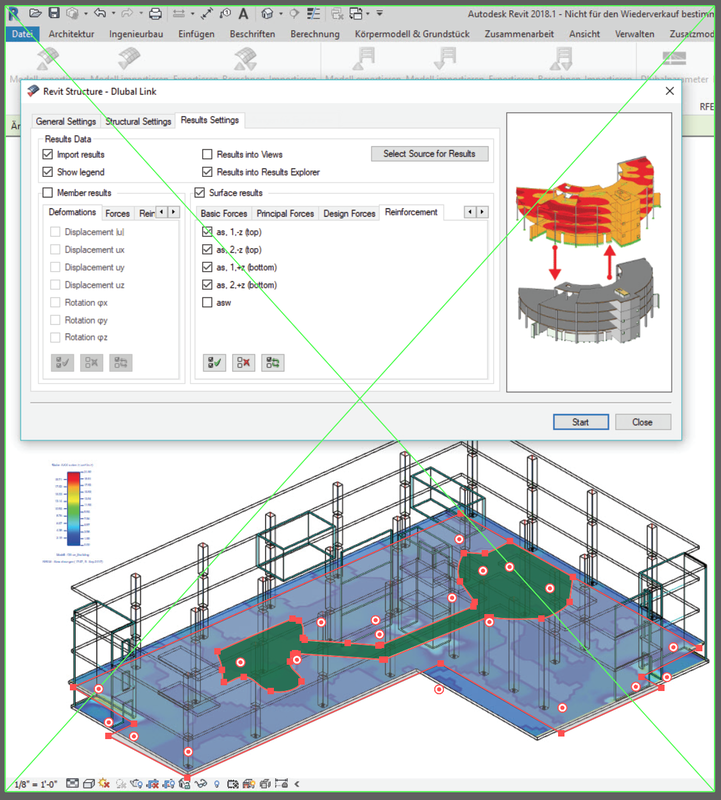Click the color legend scale in the model view

click(73, 511)
